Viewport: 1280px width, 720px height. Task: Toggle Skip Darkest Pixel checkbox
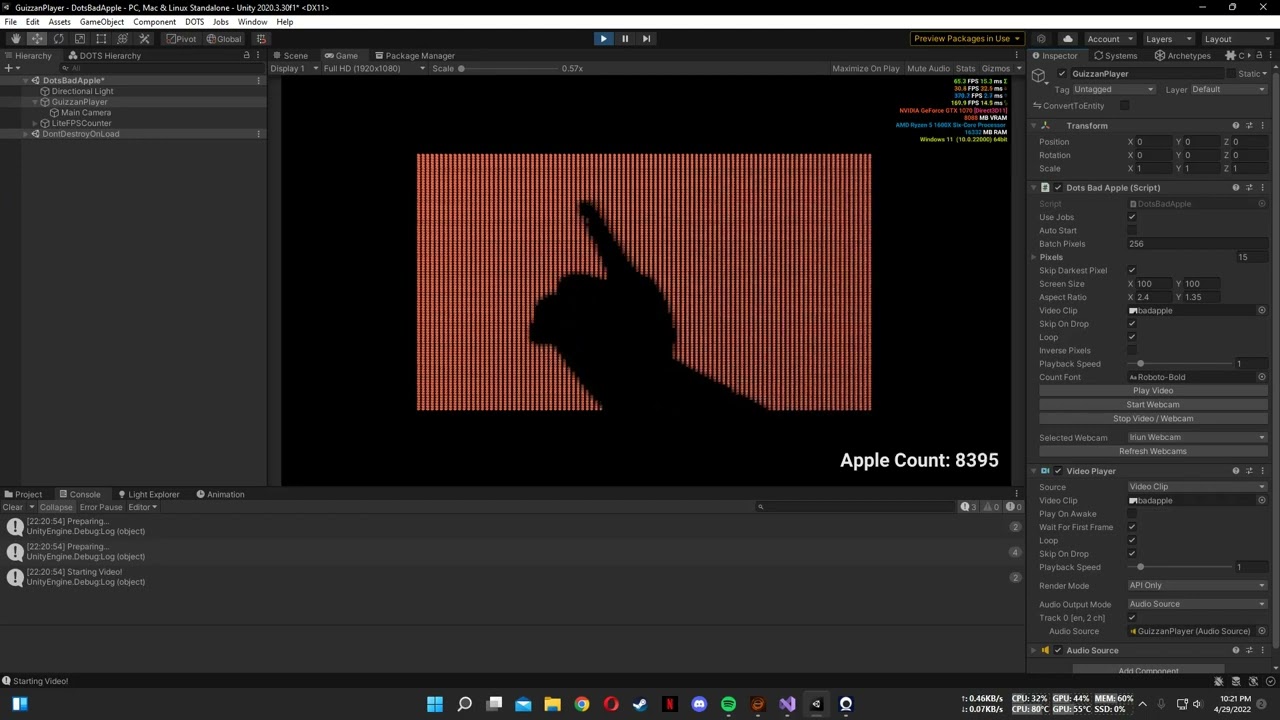[1132, 271]
